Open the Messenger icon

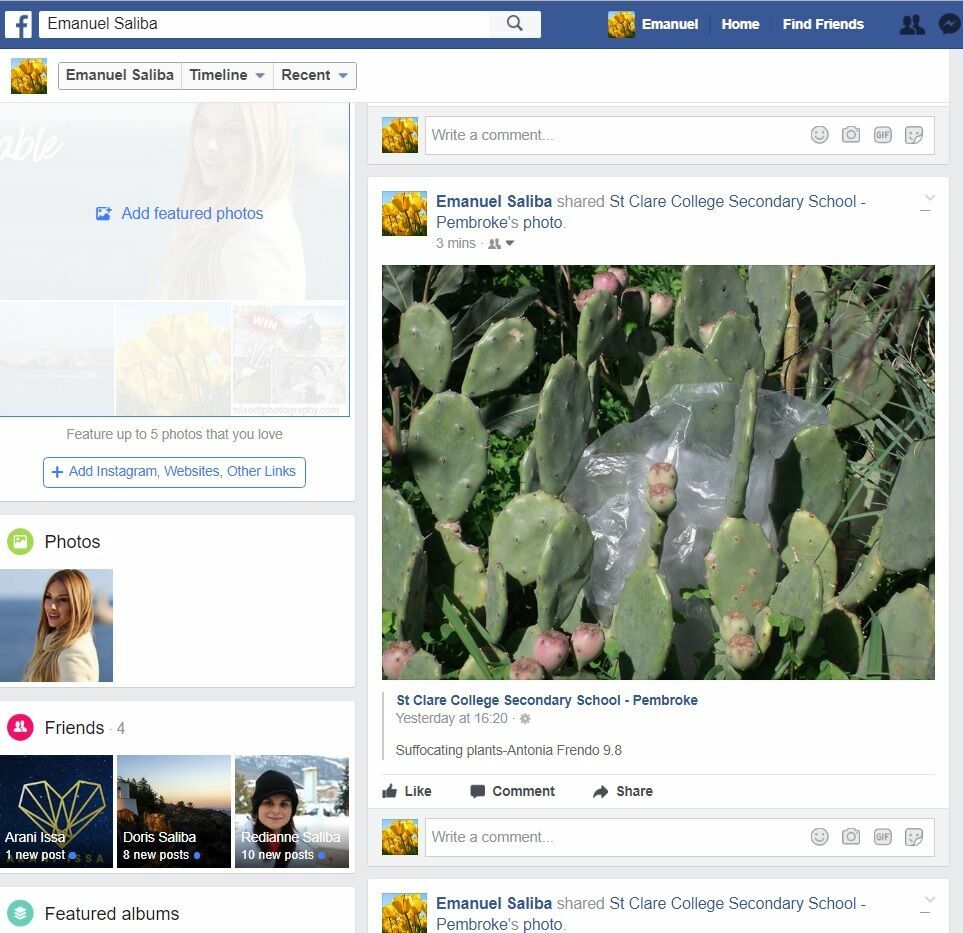[949, 24]
